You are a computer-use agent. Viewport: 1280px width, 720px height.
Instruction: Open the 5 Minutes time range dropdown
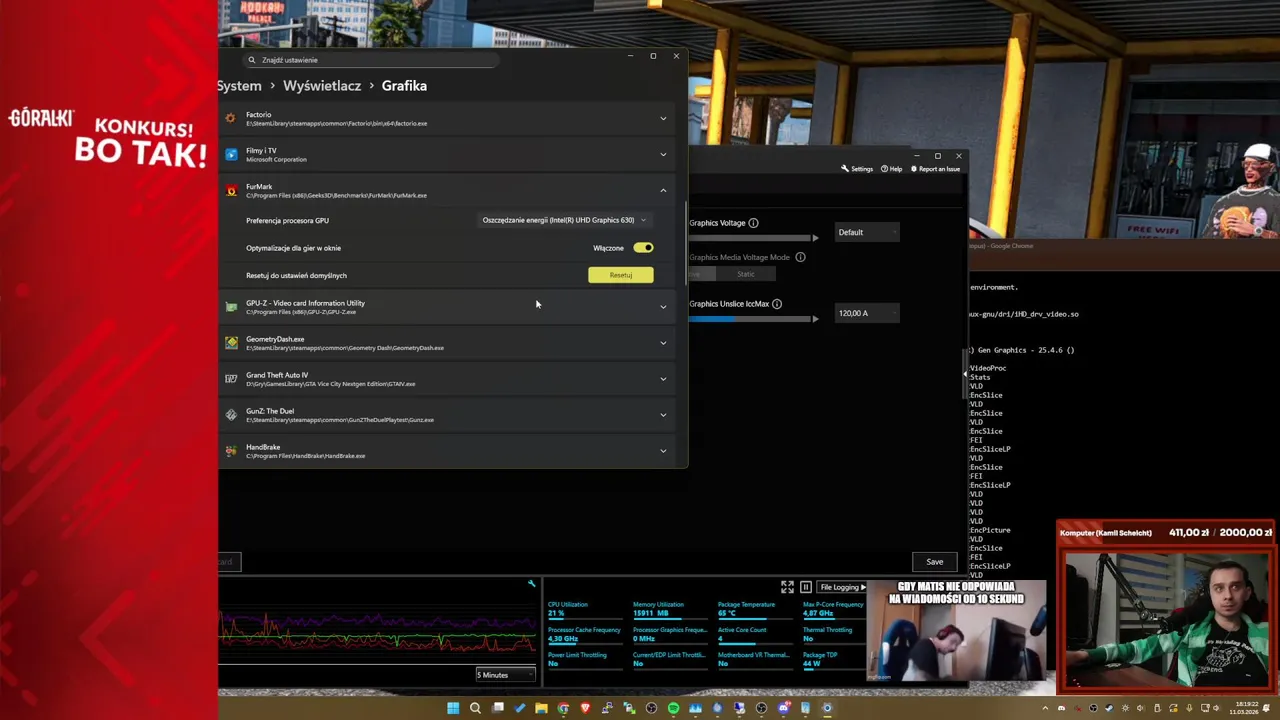(506, 675)
